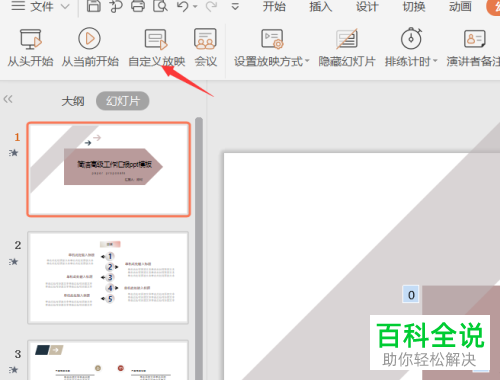Expand the quick access toolbar customize arrow
The image size is (500, 380).
pos(235,6)
